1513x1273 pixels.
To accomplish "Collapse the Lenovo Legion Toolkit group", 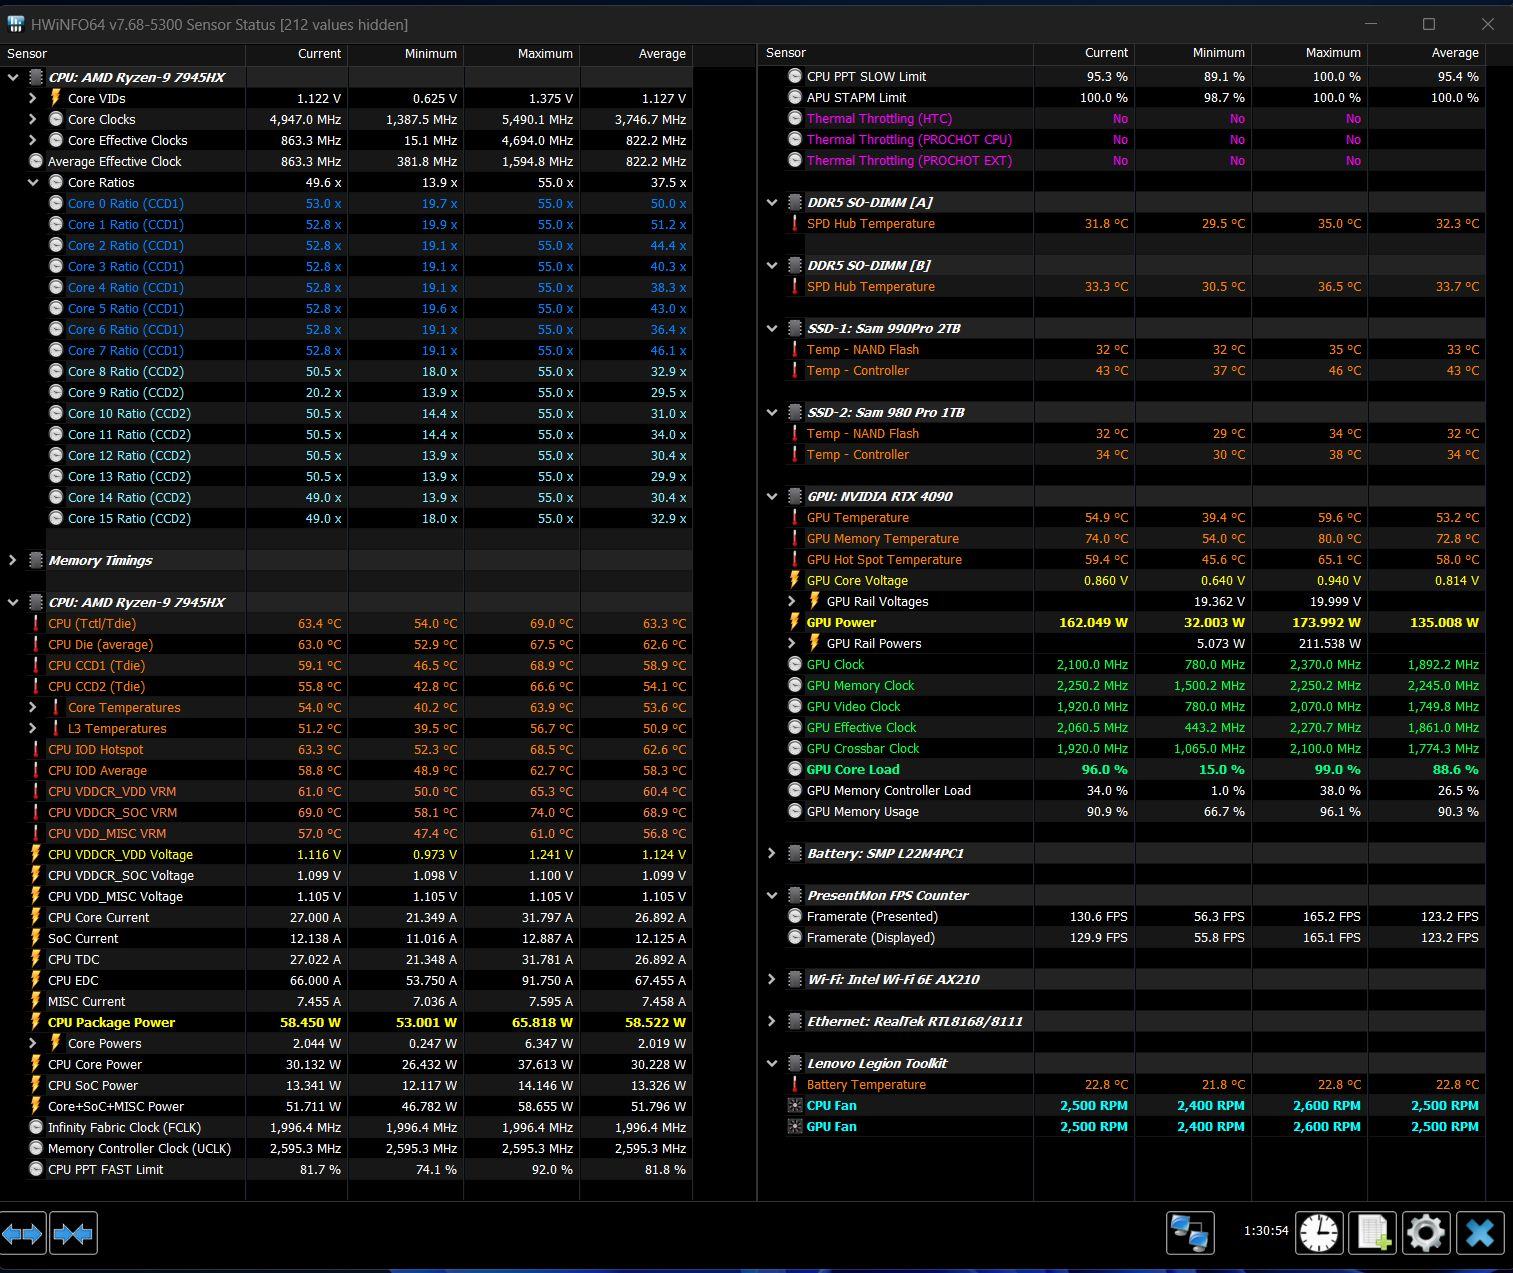I will 772,1063.
